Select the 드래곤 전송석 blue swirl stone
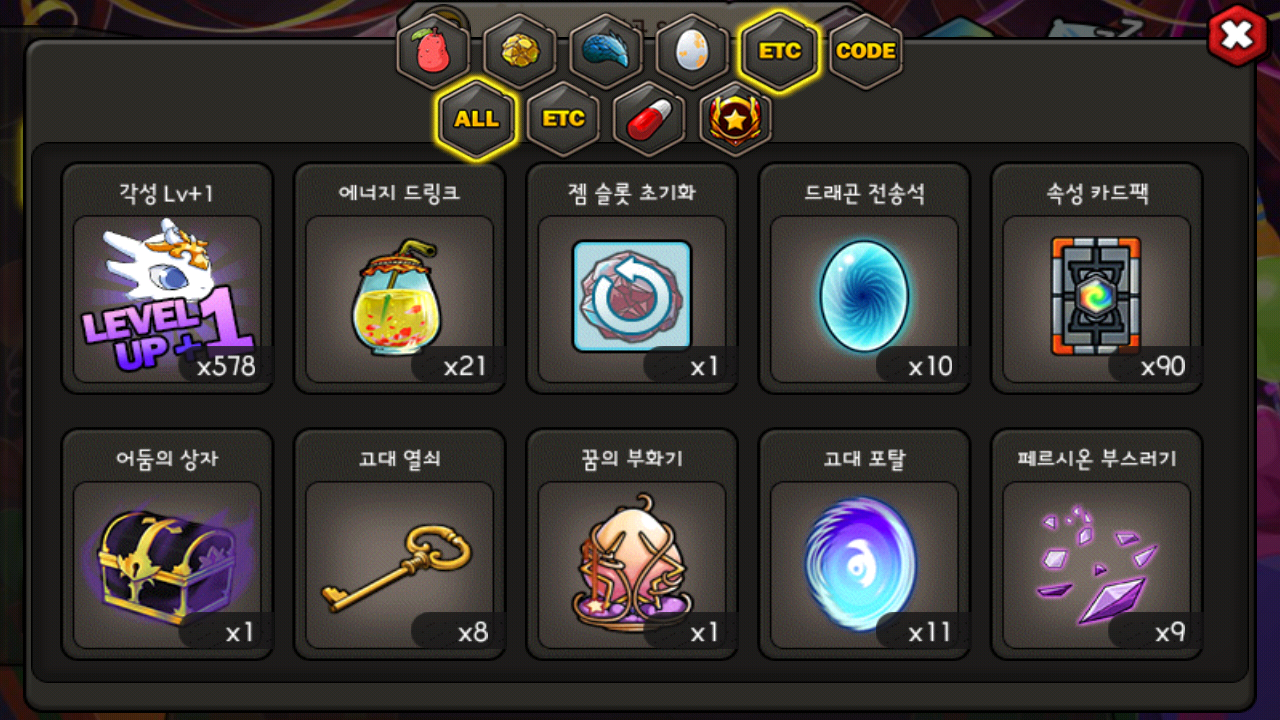This screenshot has width=1280, height=720. [x=864, y=279]
